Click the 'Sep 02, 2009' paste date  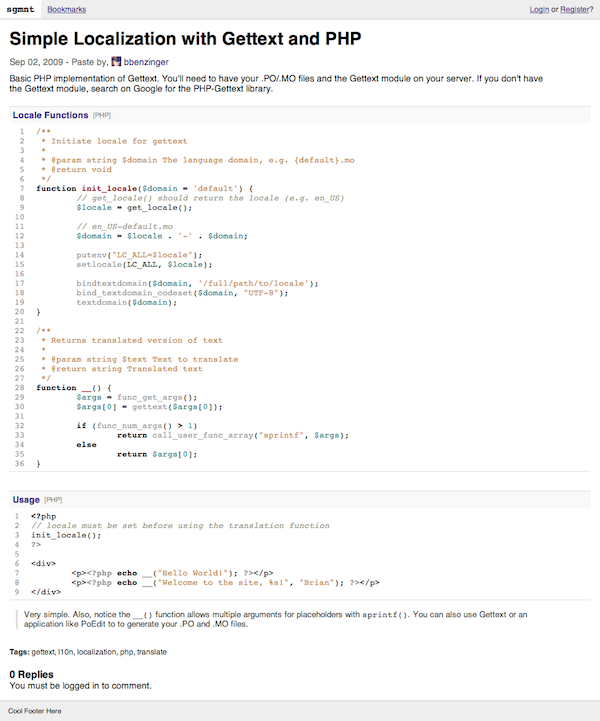click(x=36, y=62)
